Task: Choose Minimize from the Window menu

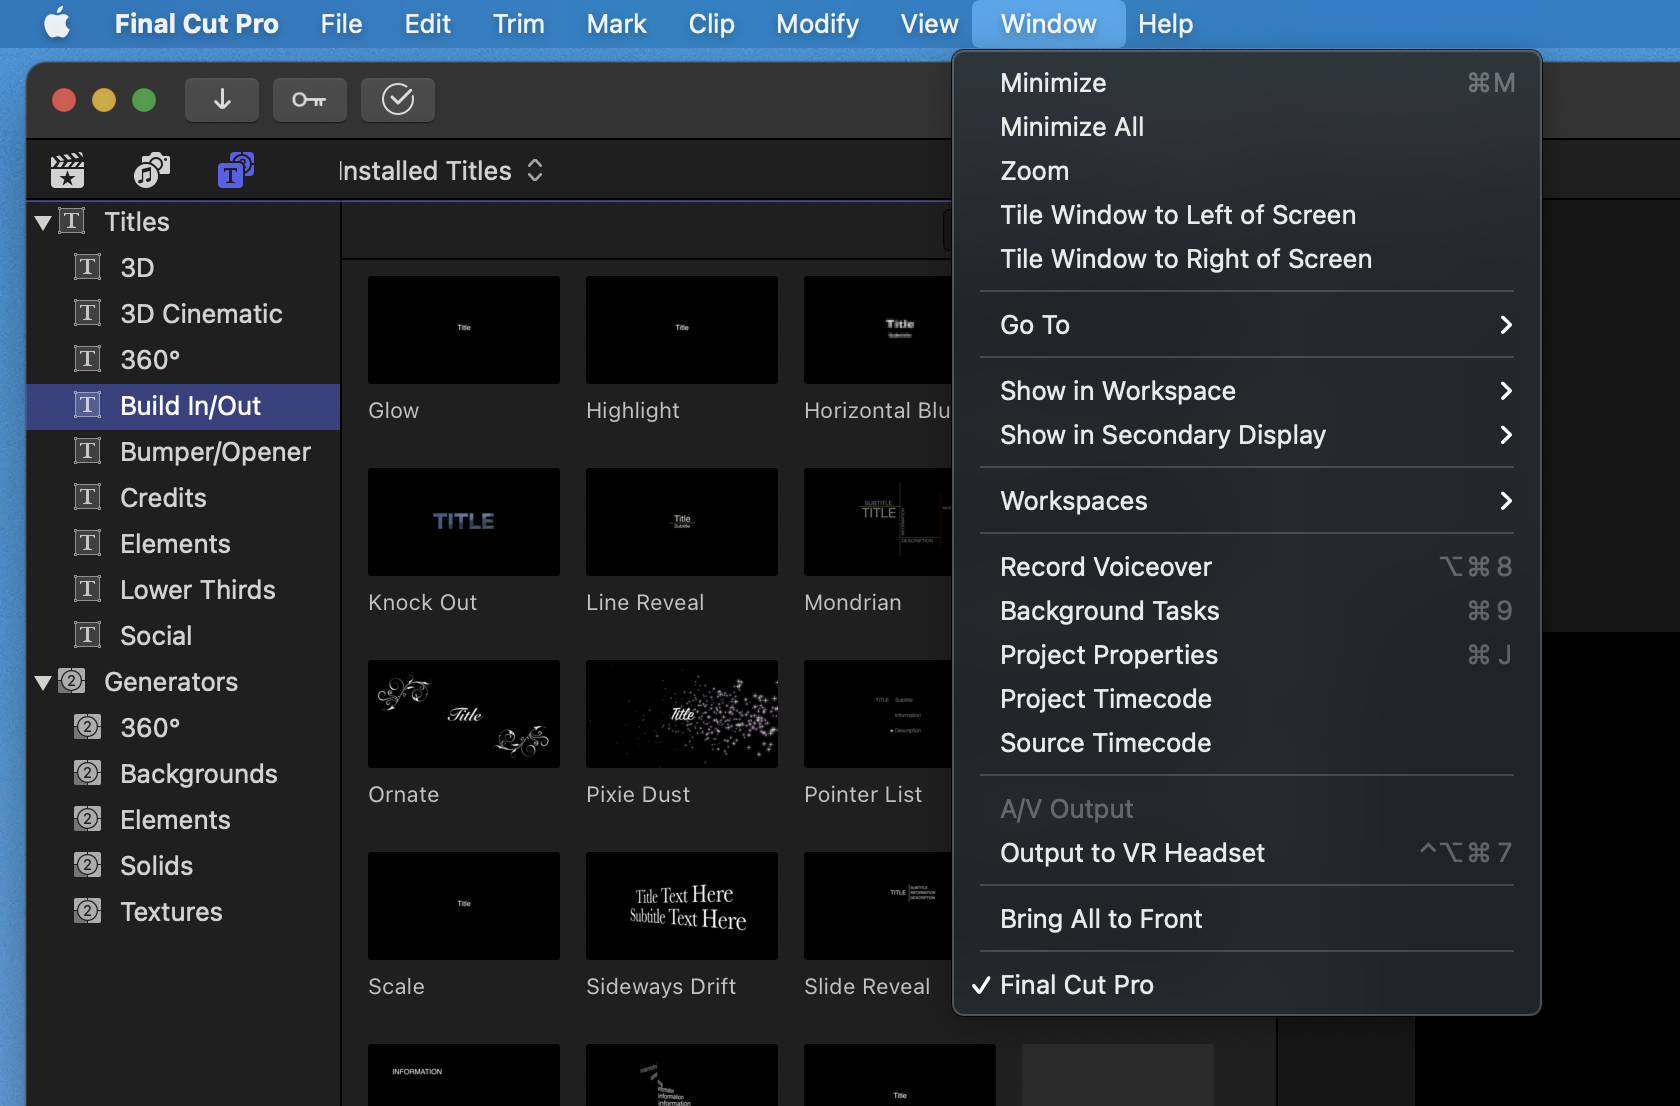Action: click(x=1247, y=83)
